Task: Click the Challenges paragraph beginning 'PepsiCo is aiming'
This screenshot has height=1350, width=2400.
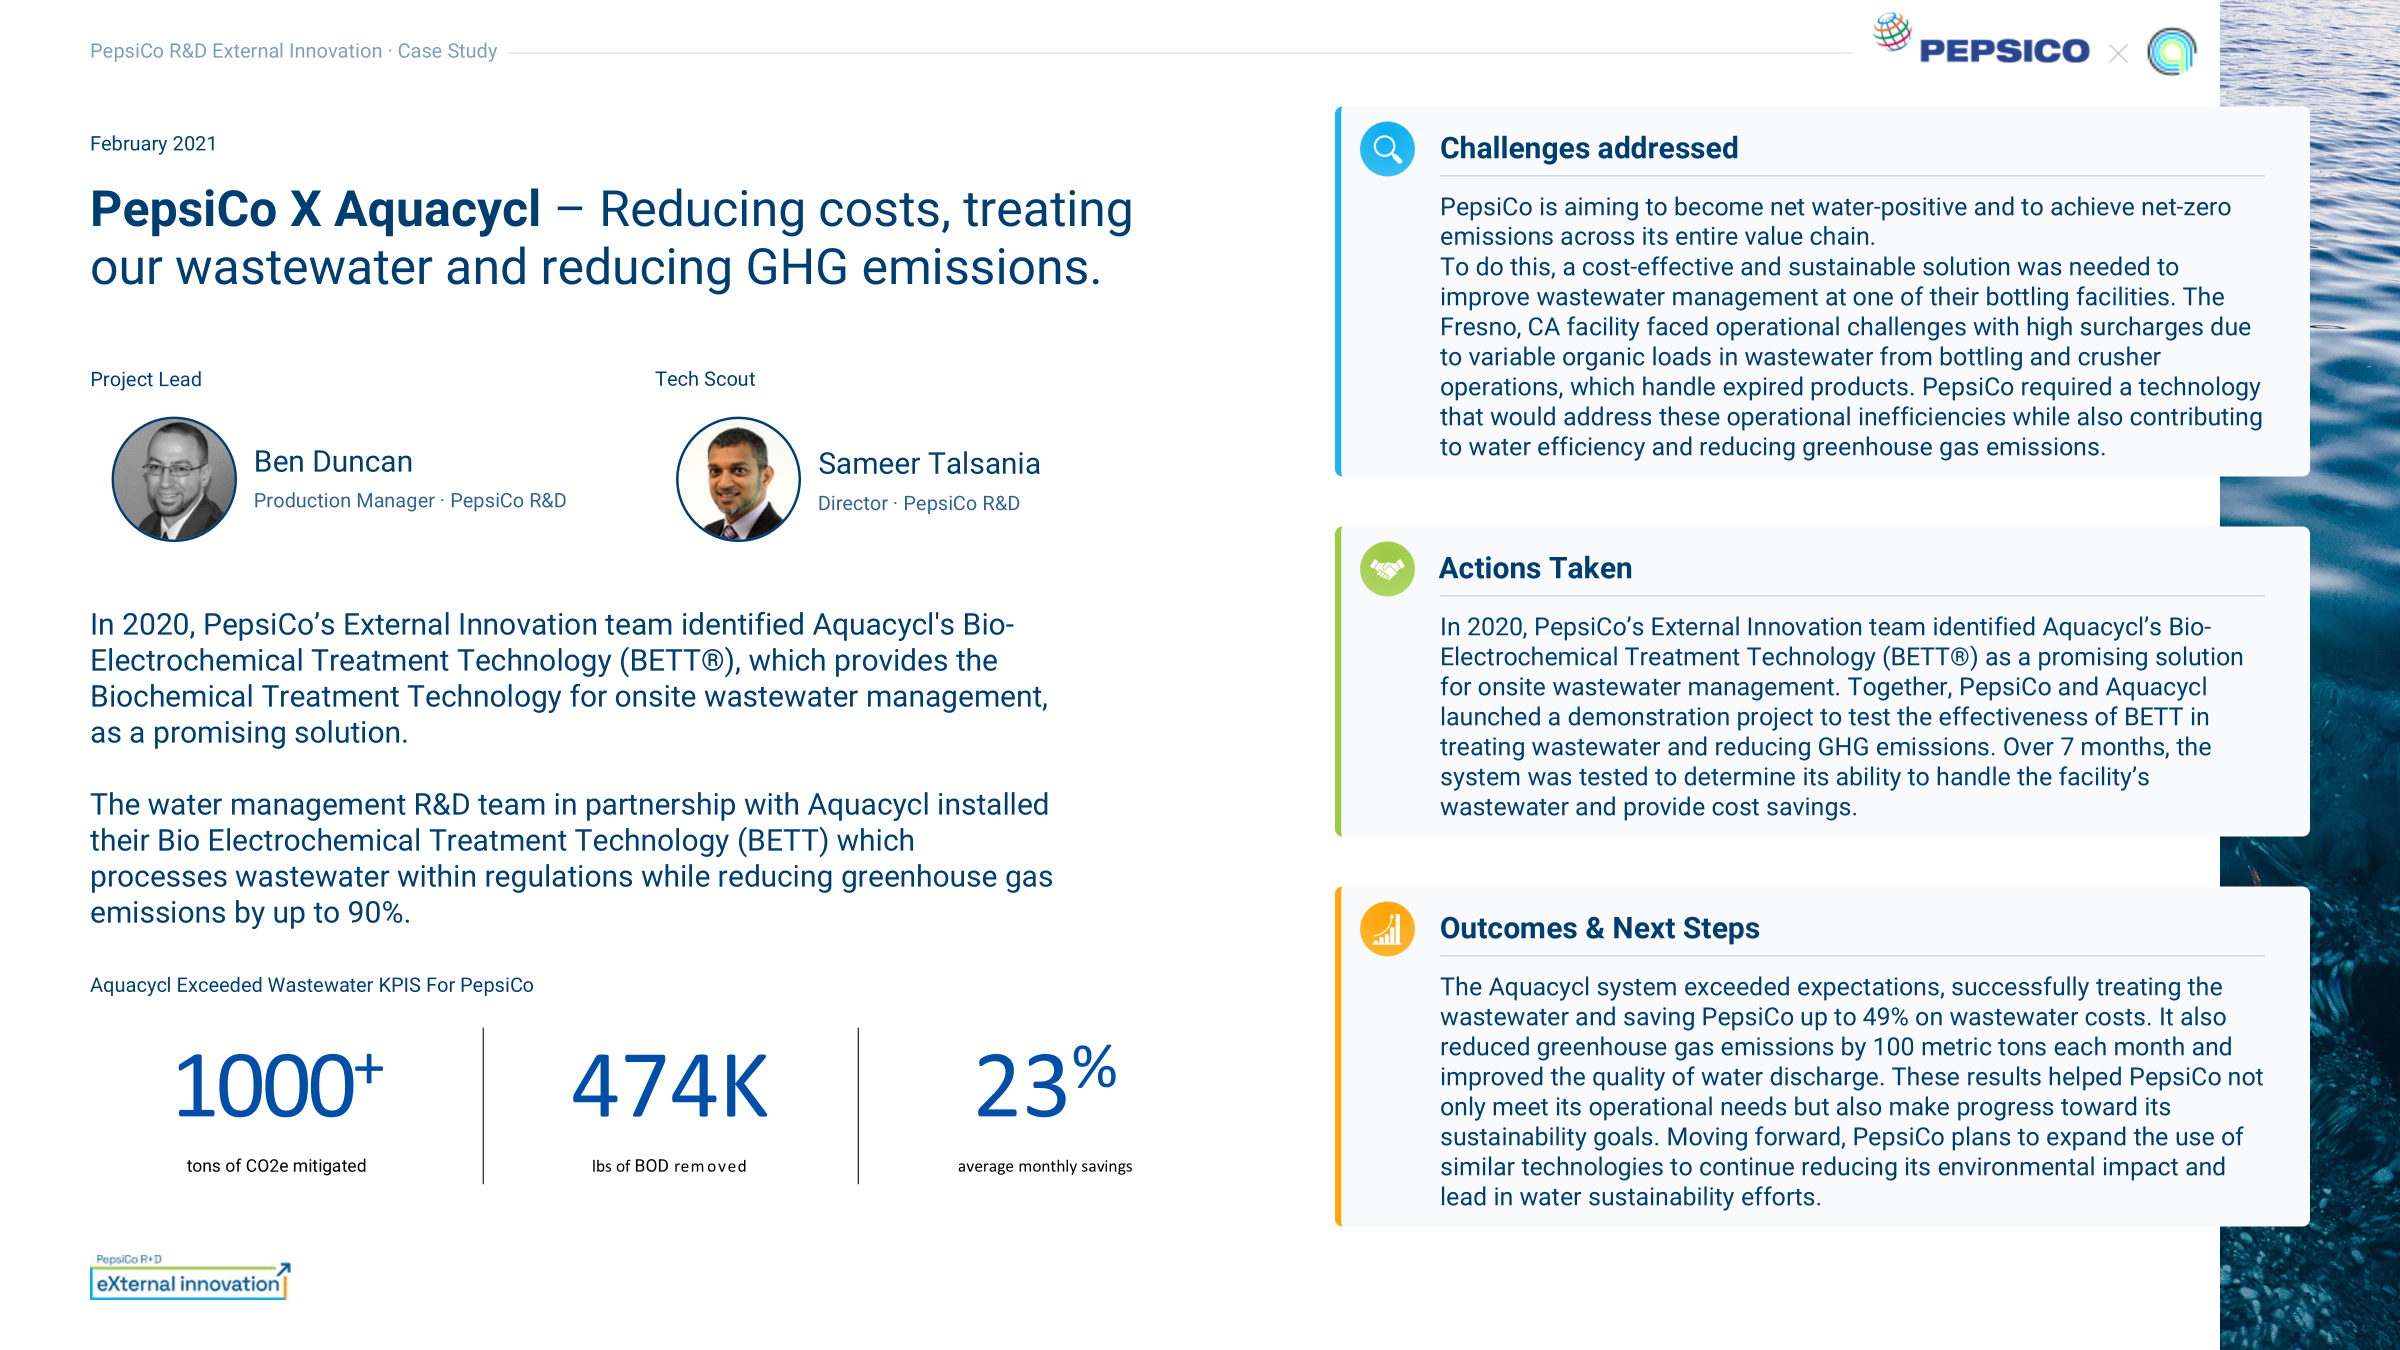Action: click(1851, 326)
